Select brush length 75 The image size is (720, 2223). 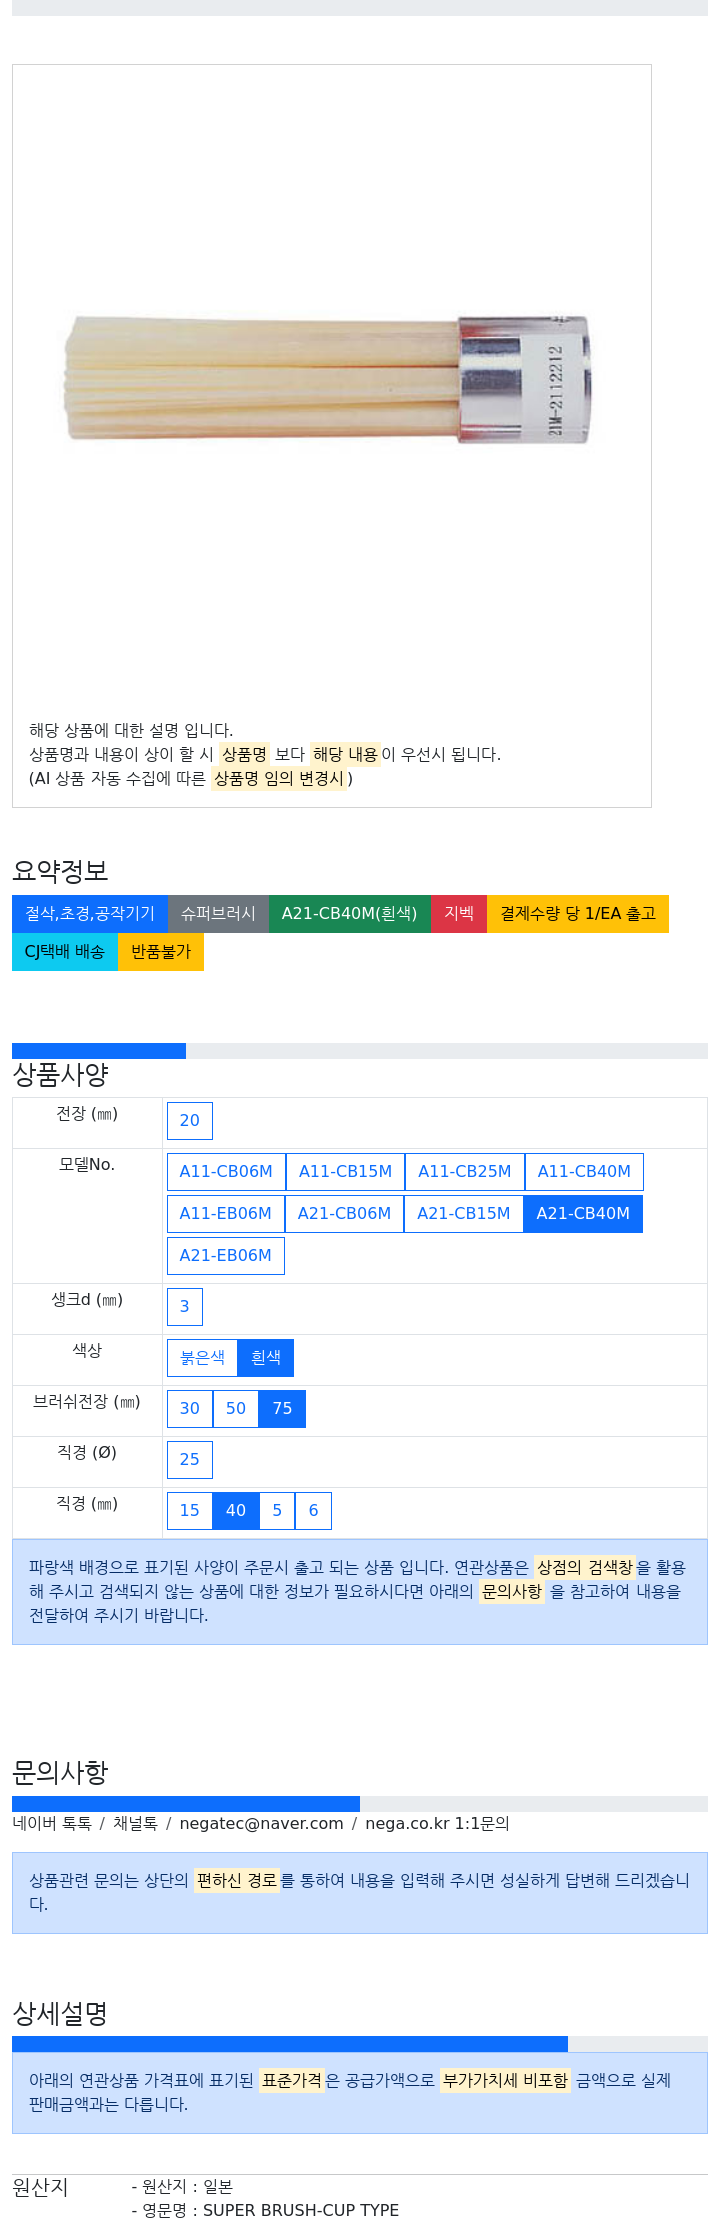(283, 1409)
